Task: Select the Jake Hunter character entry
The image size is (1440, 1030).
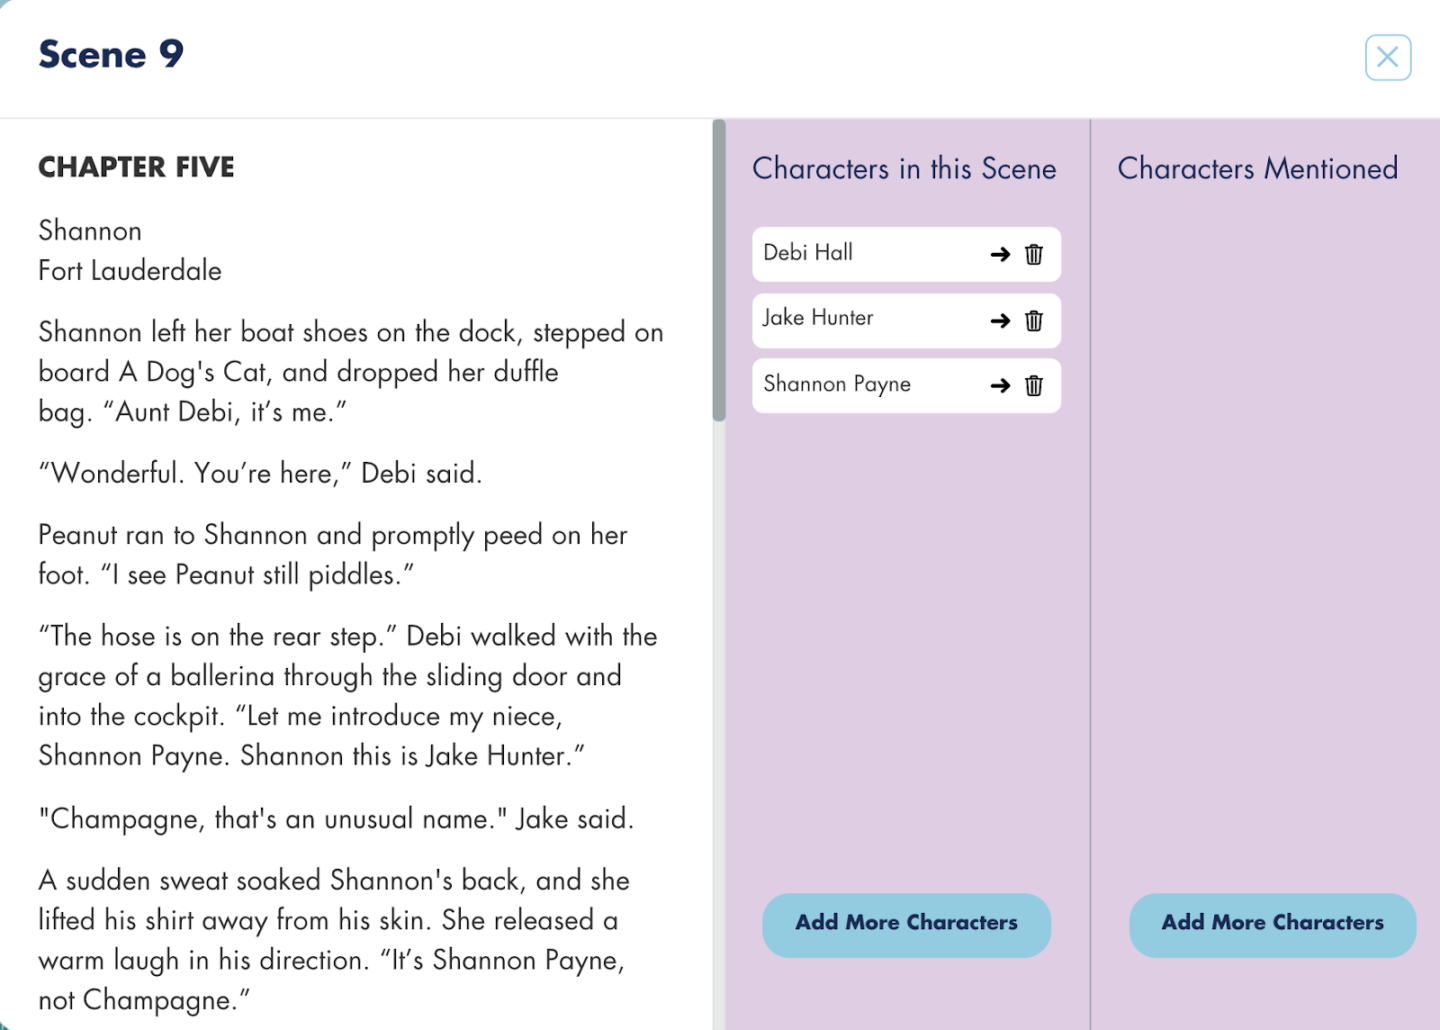Action: tap(906, 320)
